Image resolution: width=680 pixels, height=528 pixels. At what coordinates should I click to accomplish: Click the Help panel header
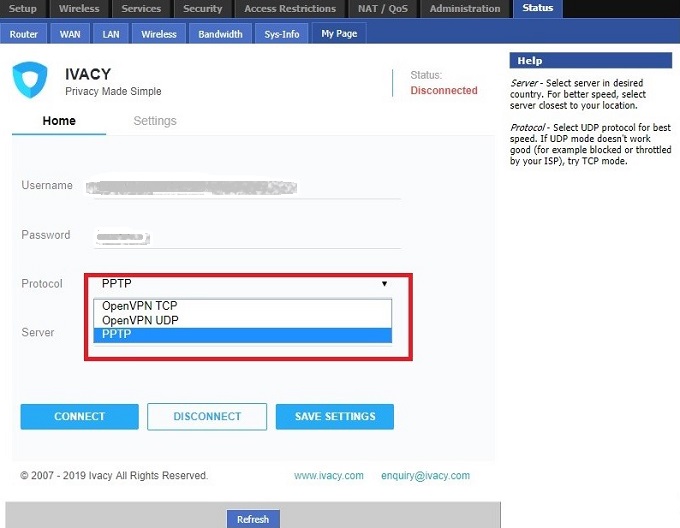tap(591, 61)
